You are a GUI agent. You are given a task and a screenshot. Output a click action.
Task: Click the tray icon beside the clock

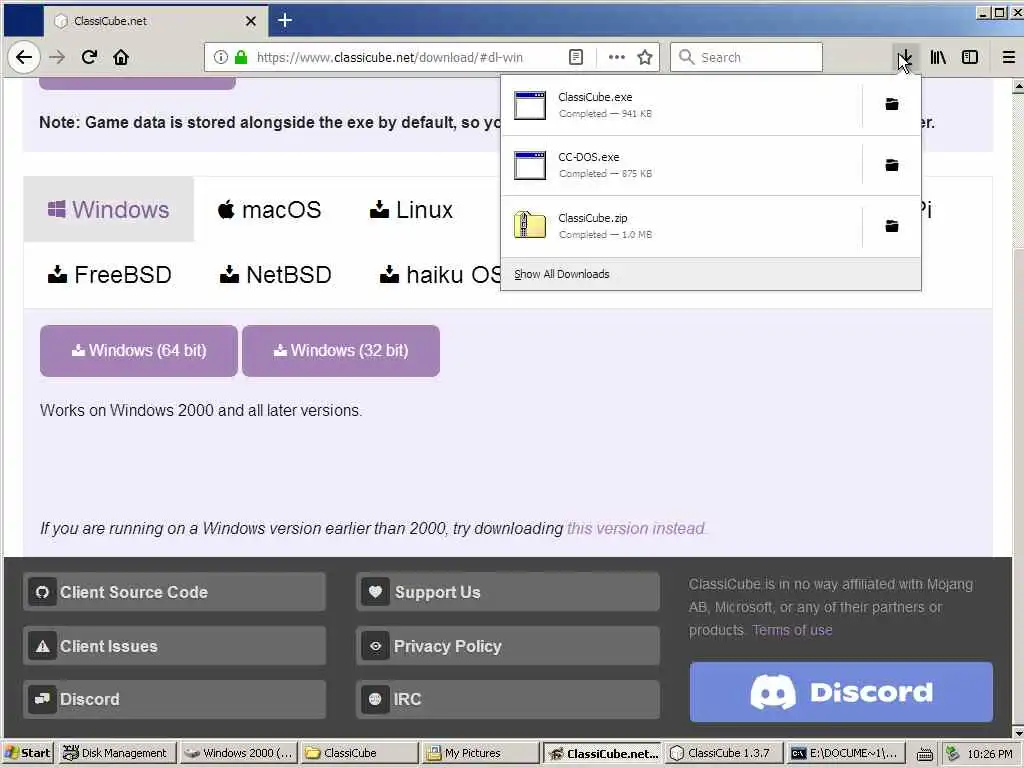(953, 753)
